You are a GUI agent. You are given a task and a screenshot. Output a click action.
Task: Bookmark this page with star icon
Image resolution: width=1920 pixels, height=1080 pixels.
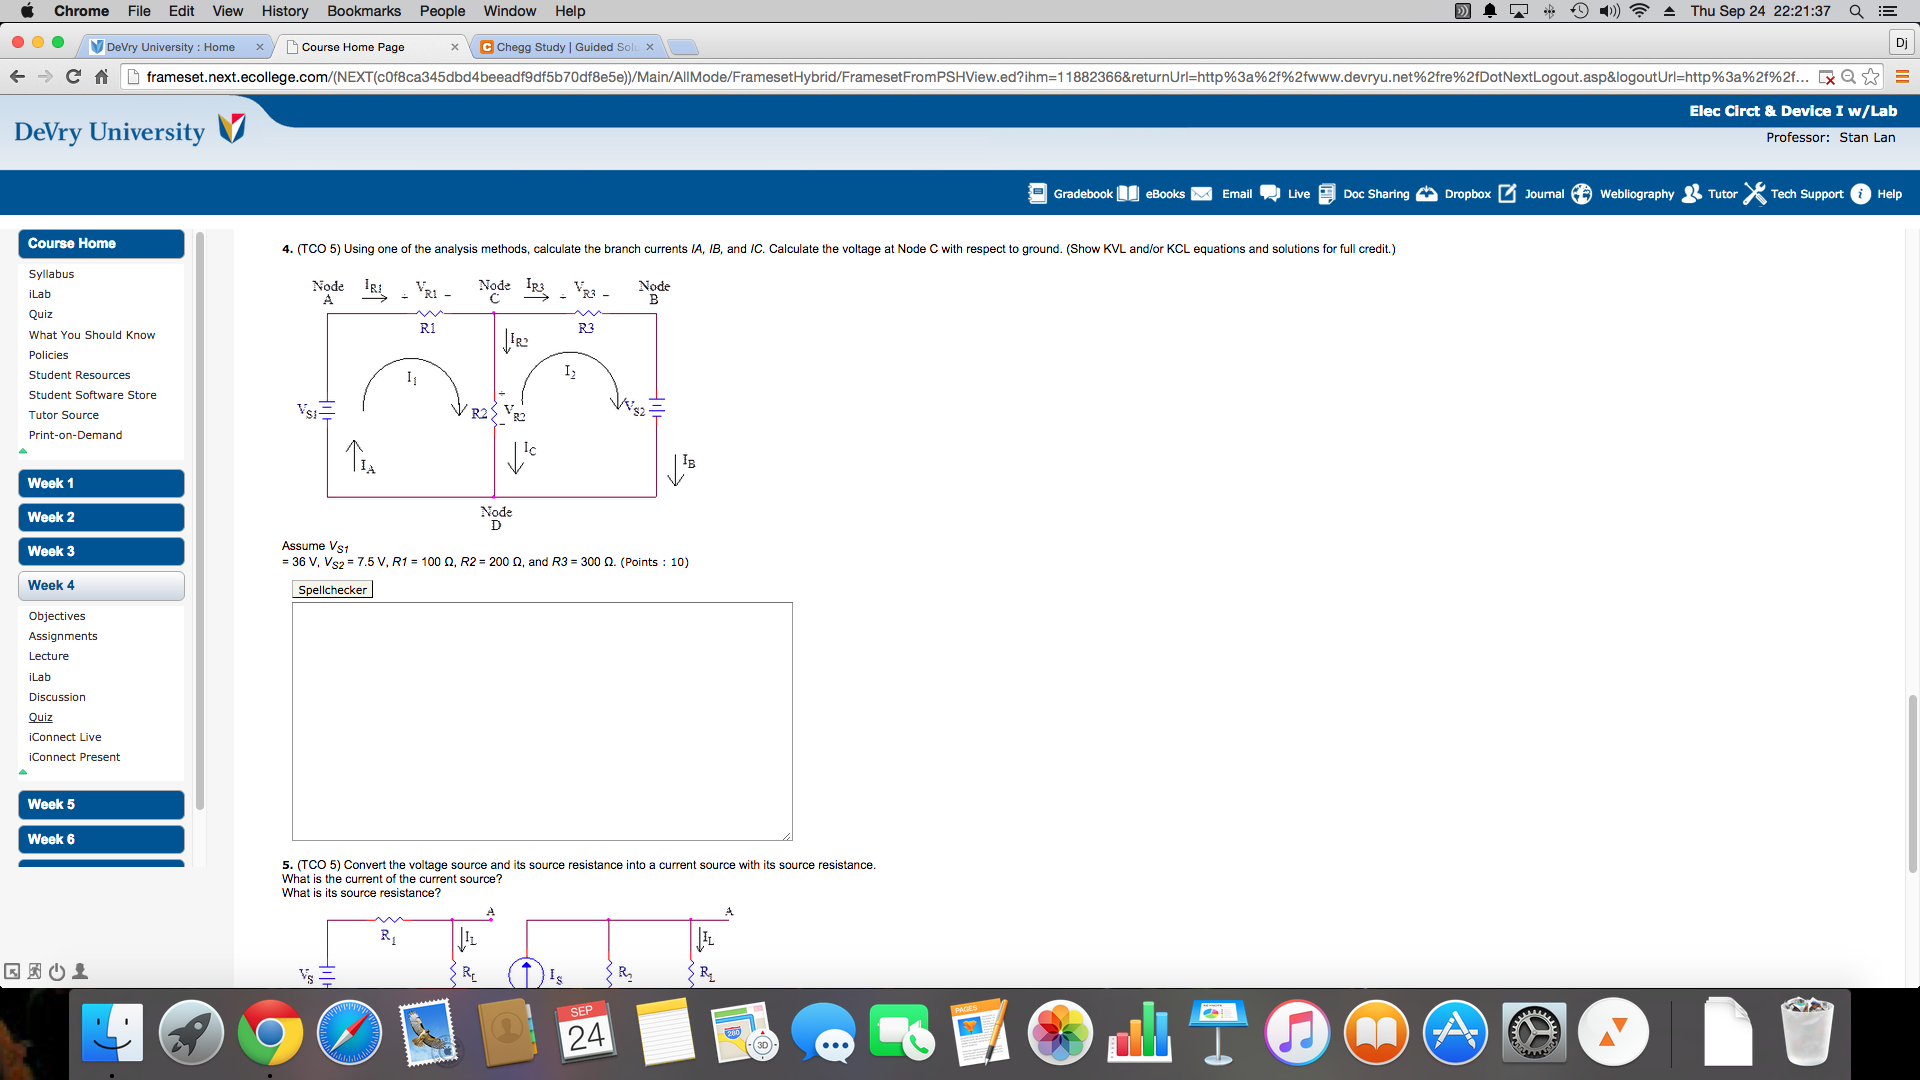[x=1870, y=76]
